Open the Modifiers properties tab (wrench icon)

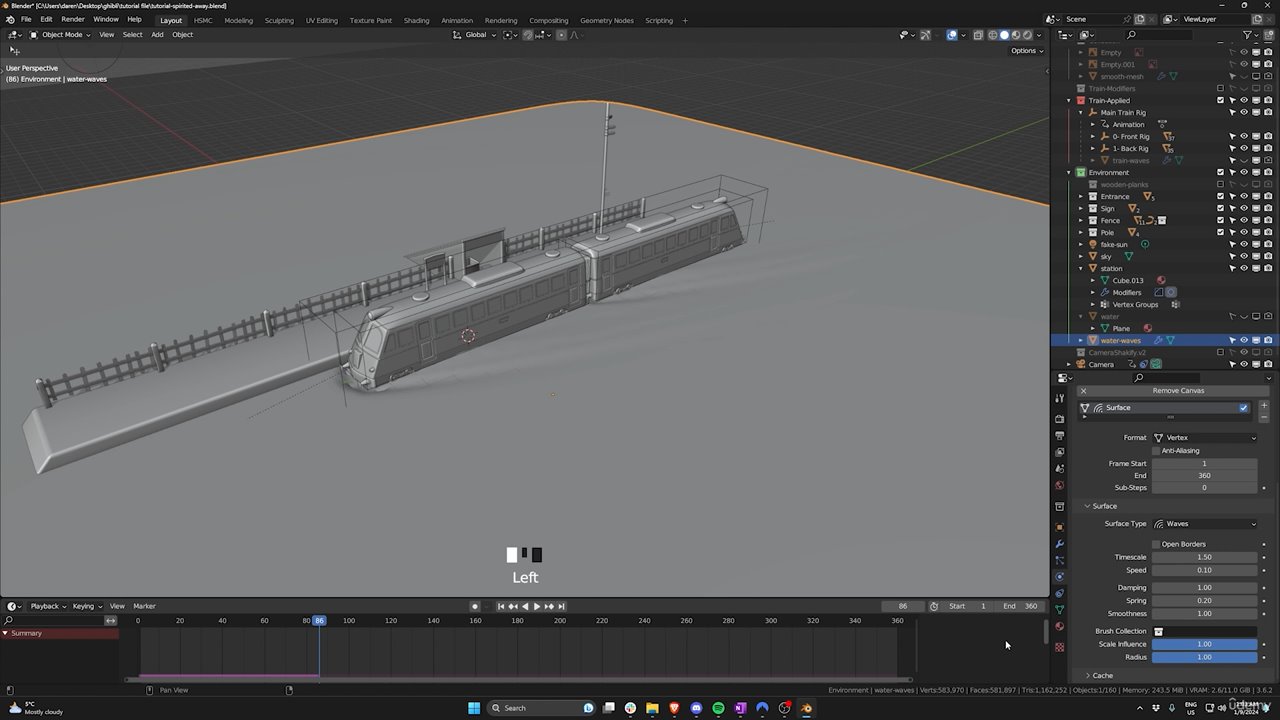(x=1060, y=544)
